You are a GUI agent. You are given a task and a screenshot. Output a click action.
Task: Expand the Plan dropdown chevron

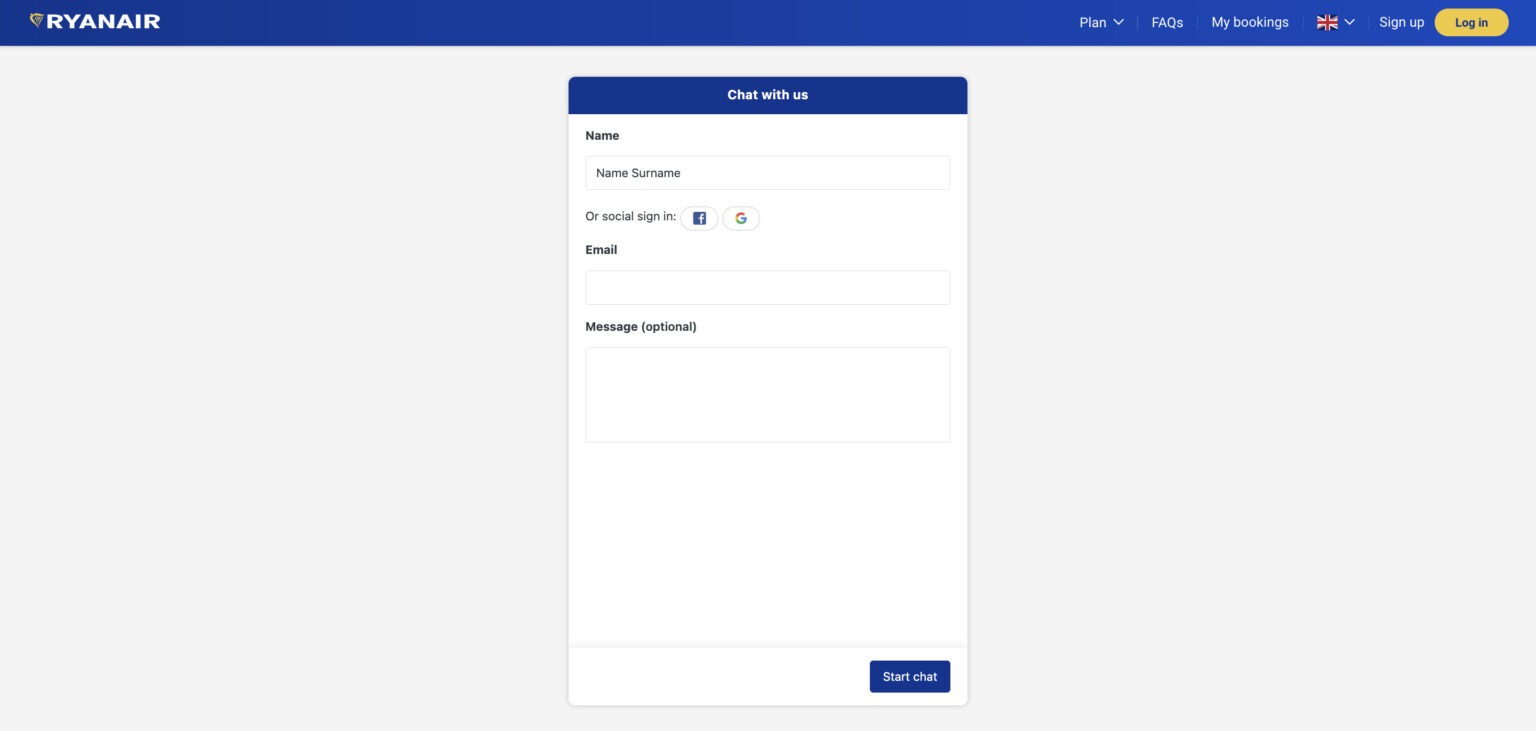coord(1119,22)
